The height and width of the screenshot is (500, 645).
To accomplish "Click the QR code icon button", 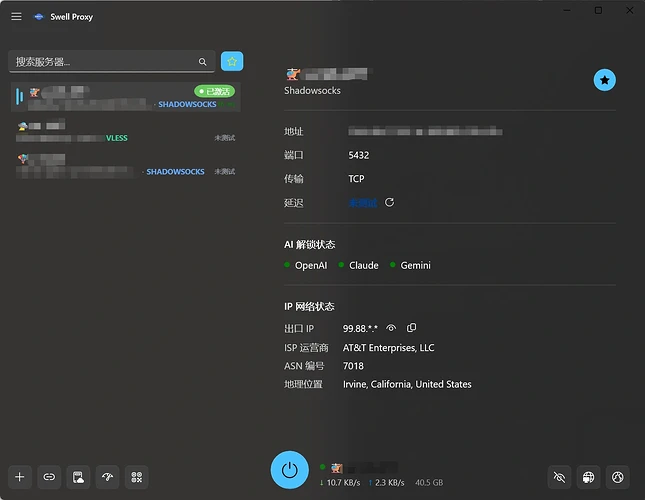I will pos(137,477).
